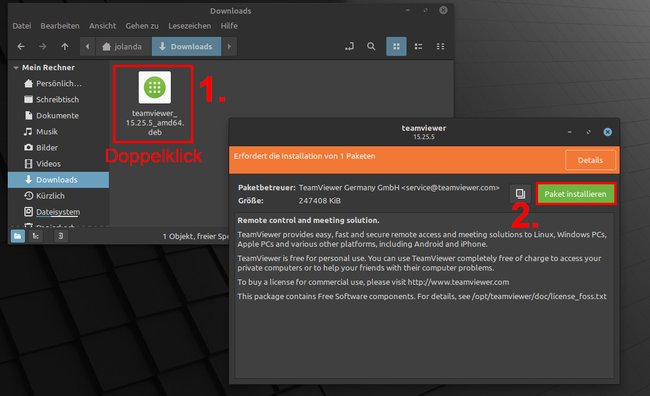Open Dateisystem in sidebar

pyautogui.click(x=58, y=212)
